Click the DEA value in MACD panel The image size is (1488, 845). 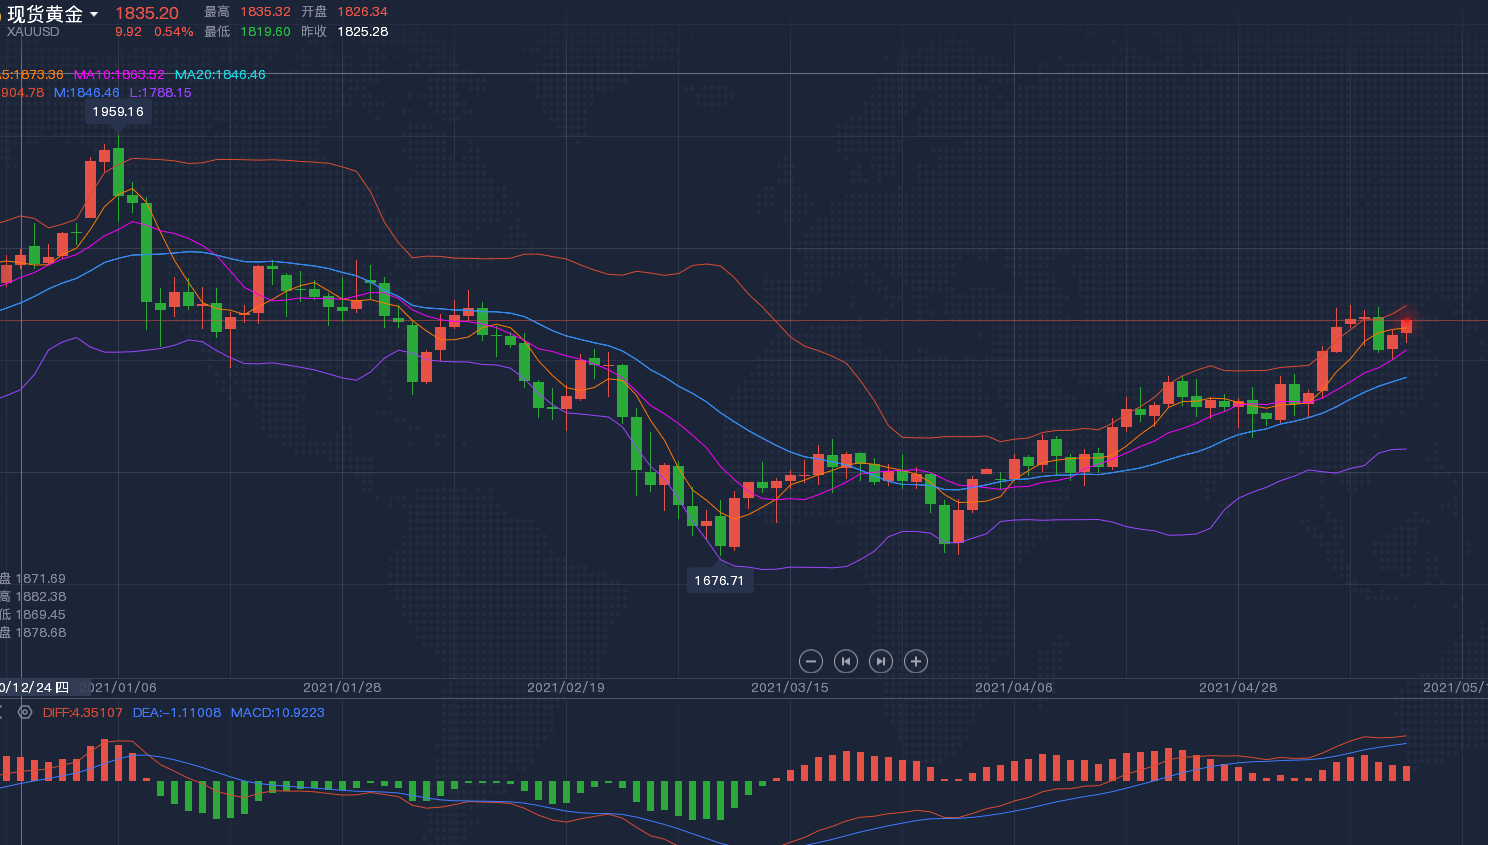(x=176, y=713)
